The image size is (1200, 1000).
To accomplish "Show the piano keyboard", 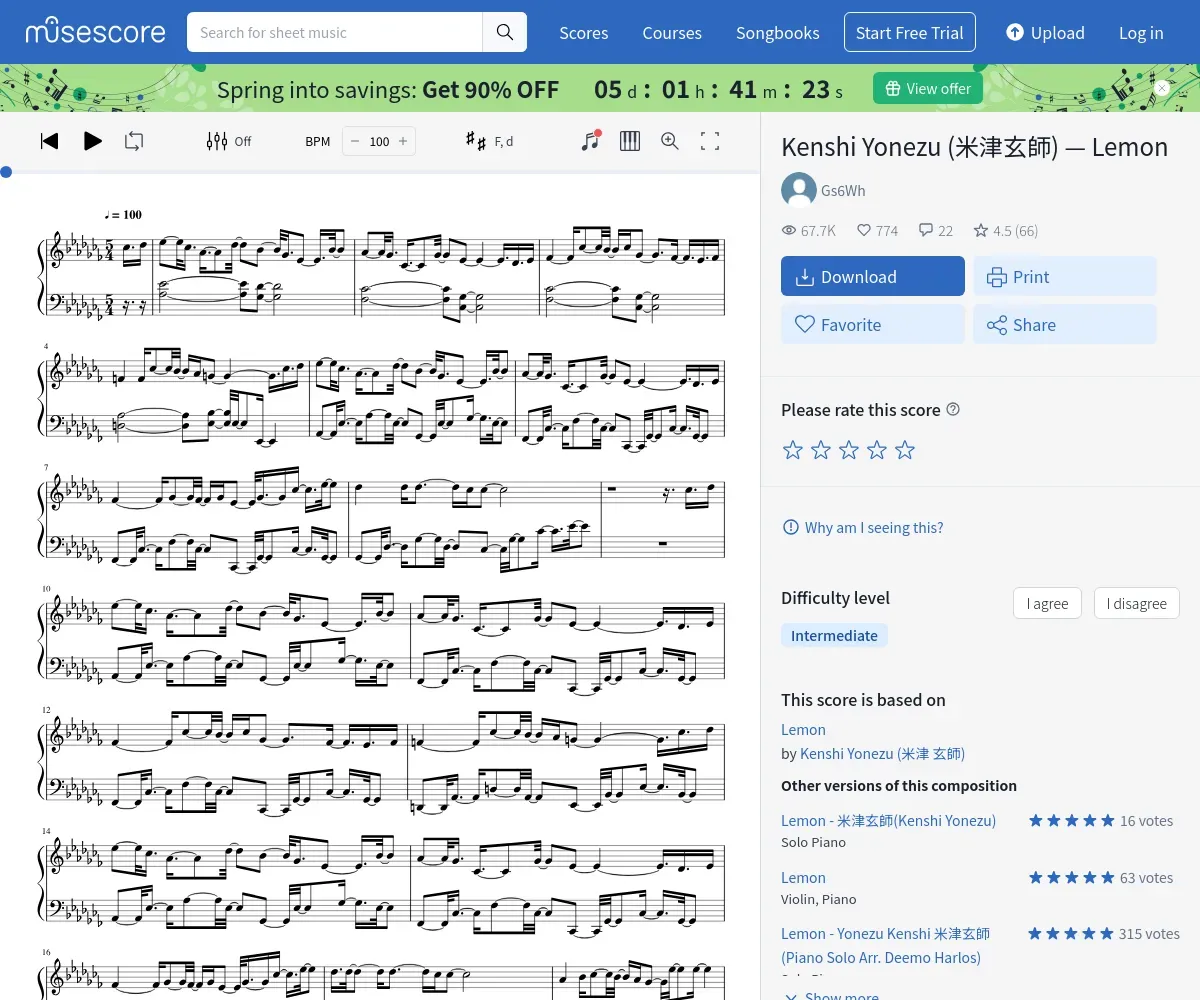I will [x=630, y=141].
